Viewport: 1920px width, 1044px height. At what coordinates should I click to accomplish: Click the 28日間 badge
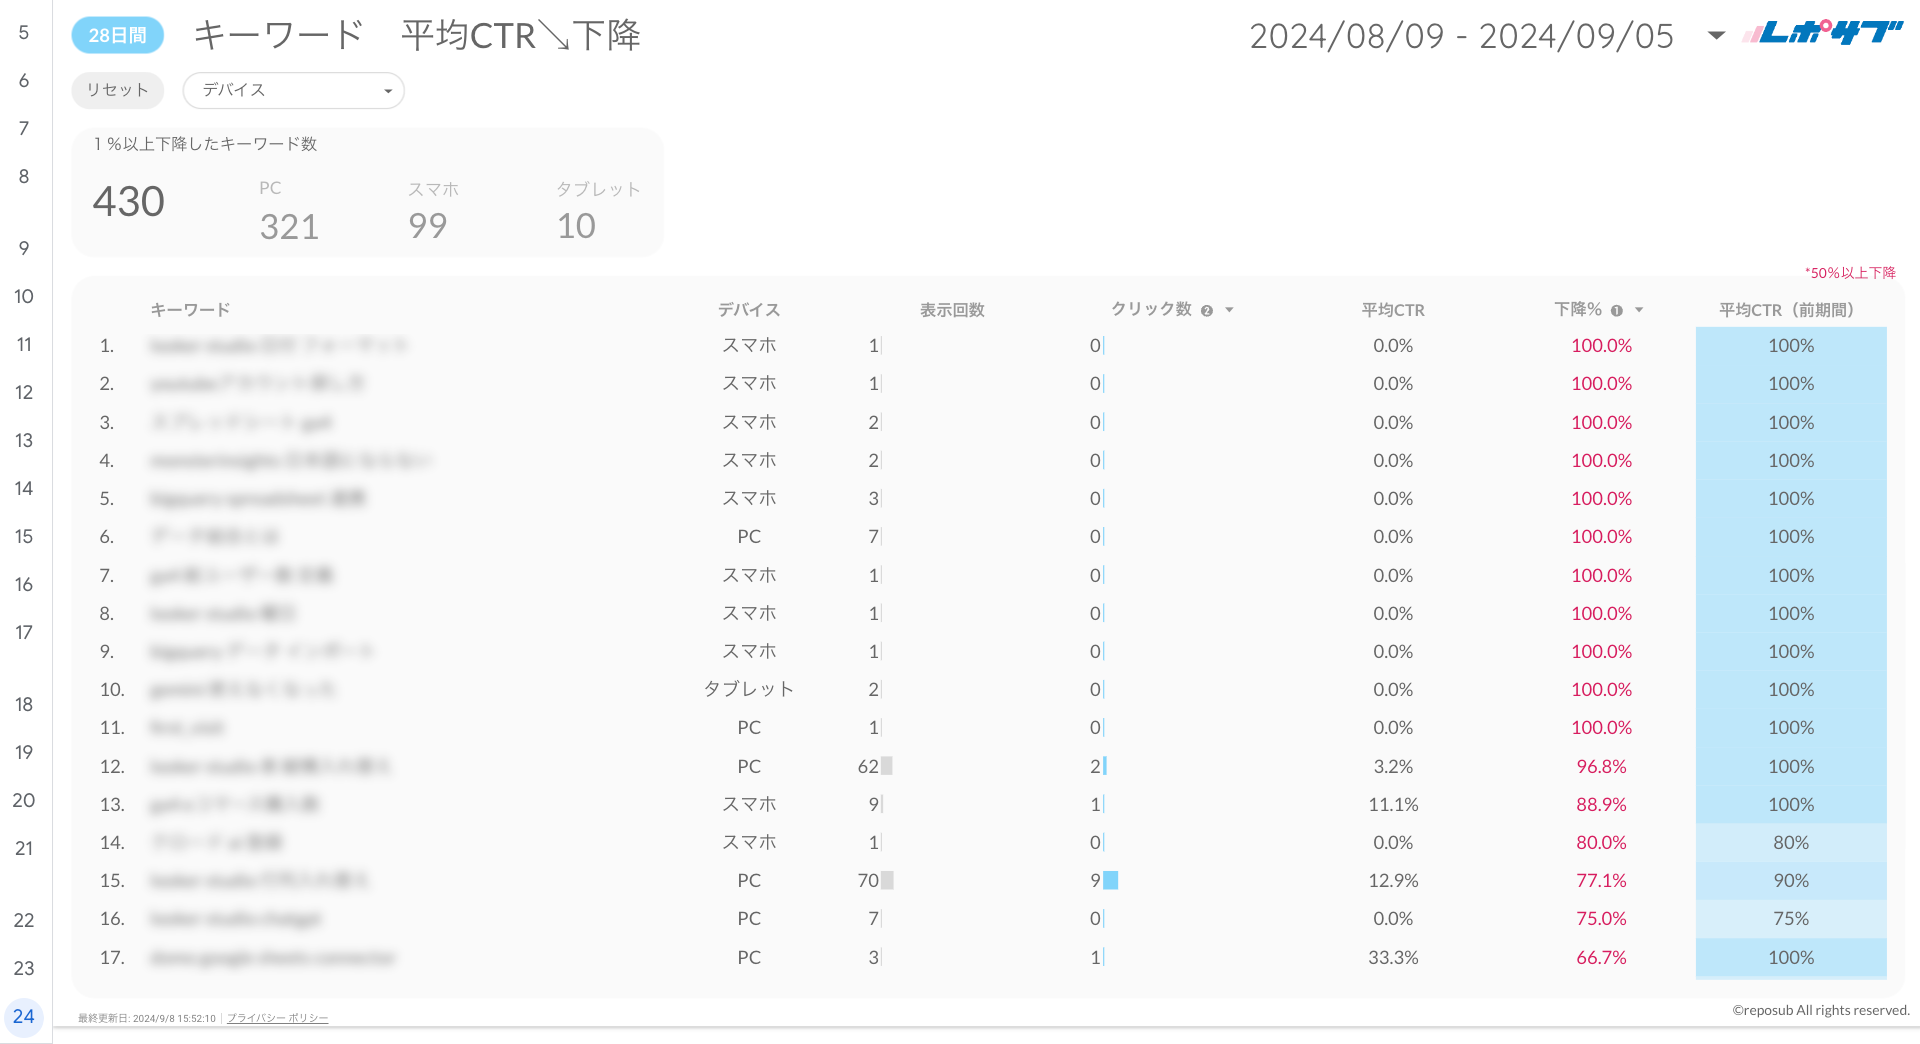117,35
